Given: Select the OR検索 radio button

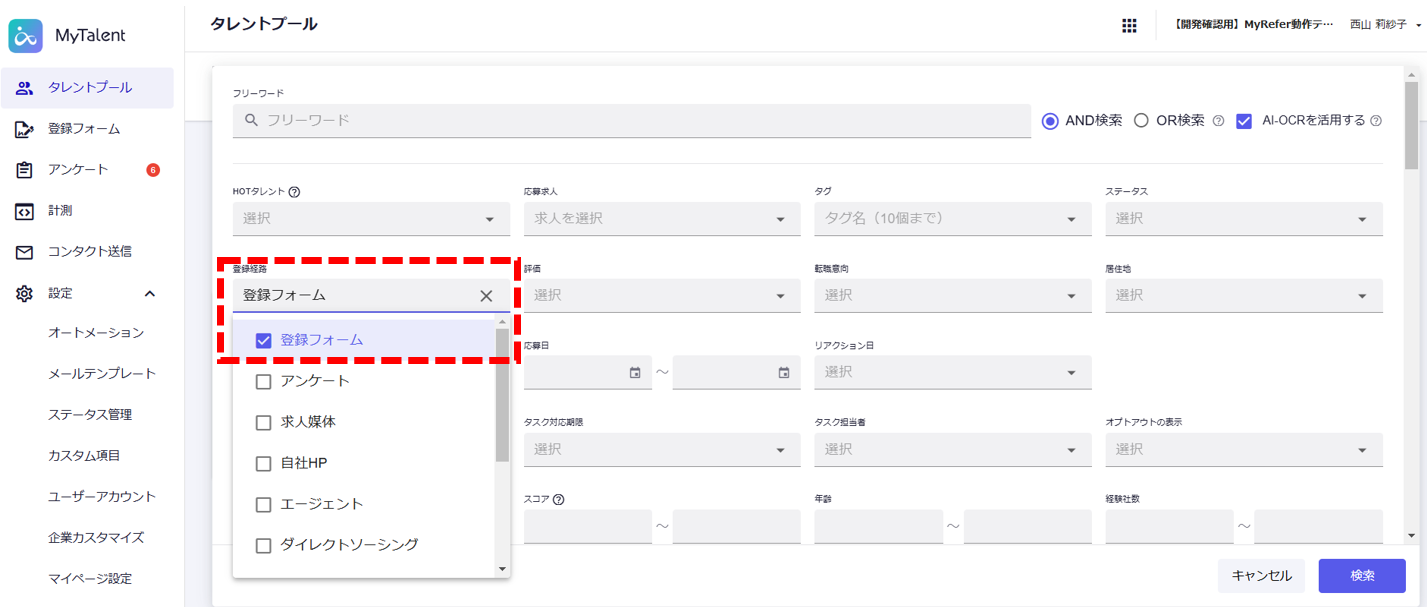Looking at the screenshot, I should (x=1141, y=121).
